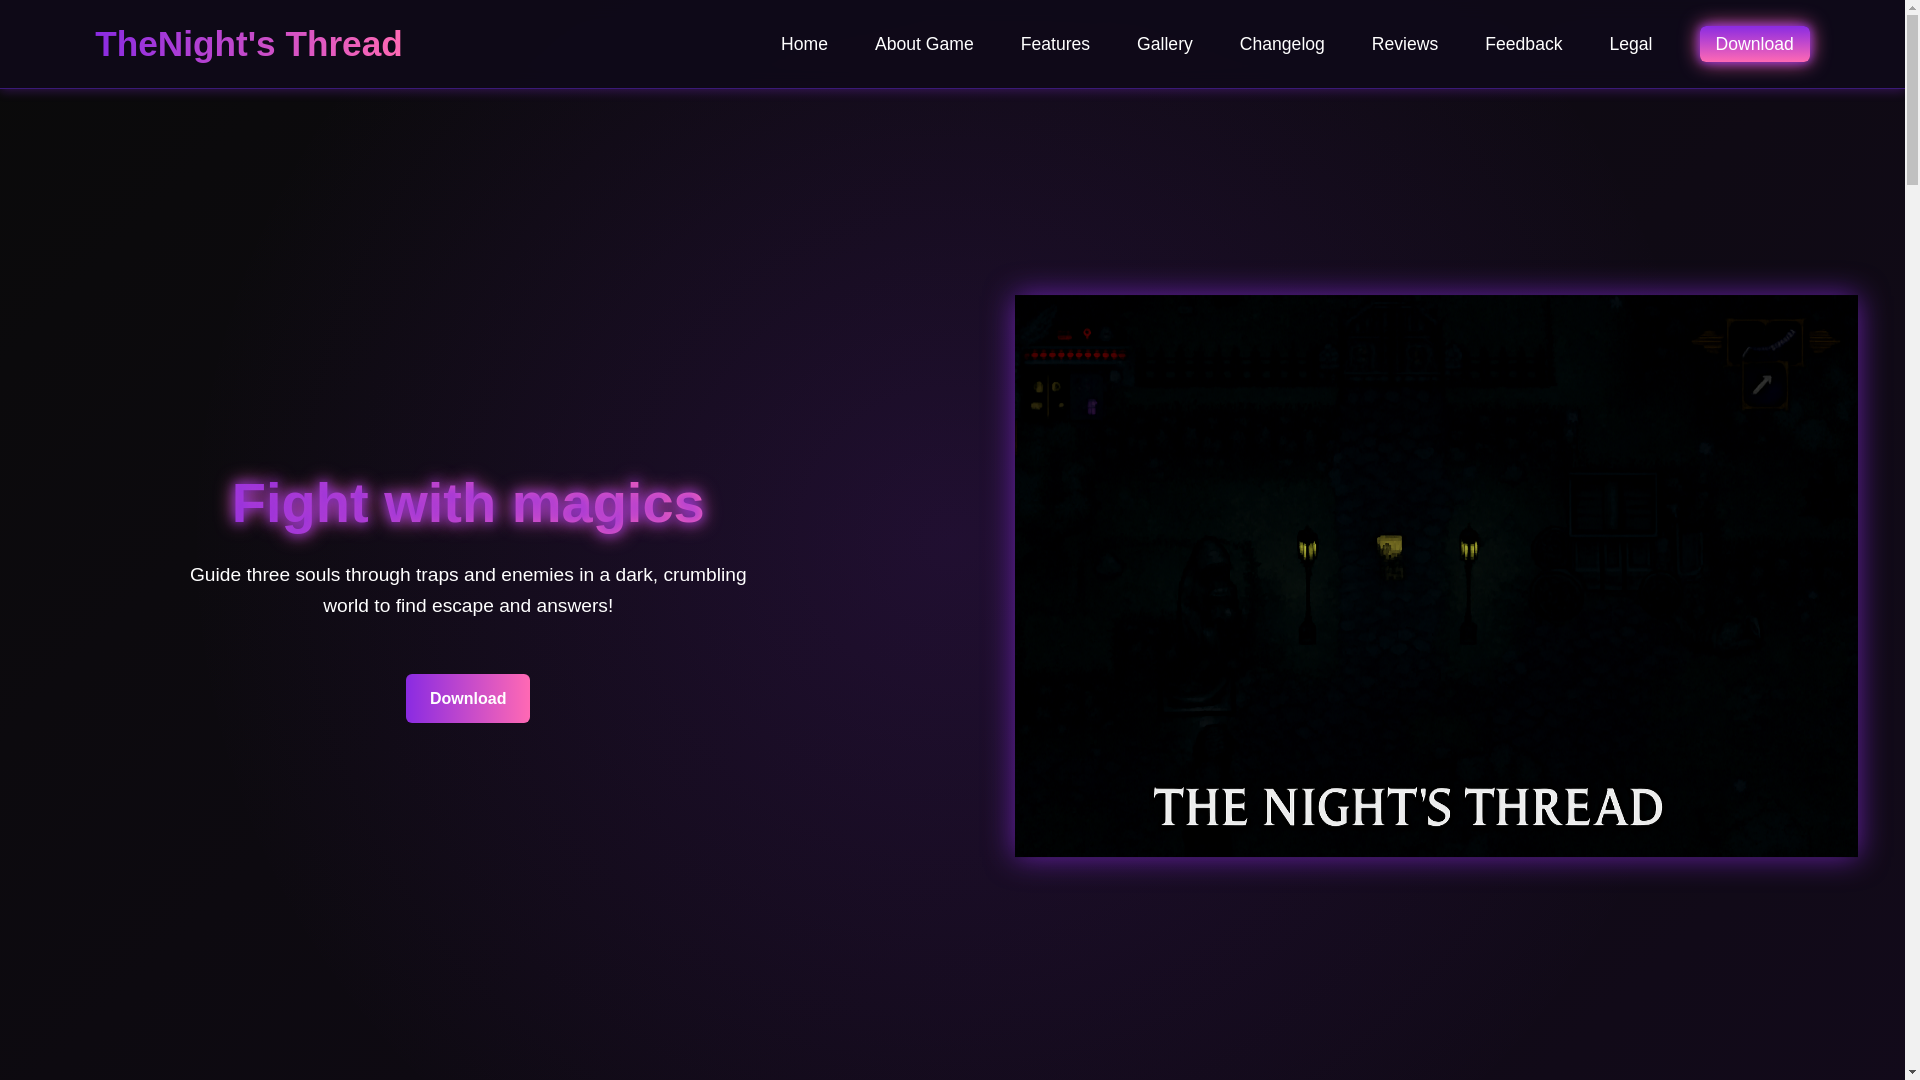Click the game trailer preview image

pyautogui.click(x=1436, y=576)
